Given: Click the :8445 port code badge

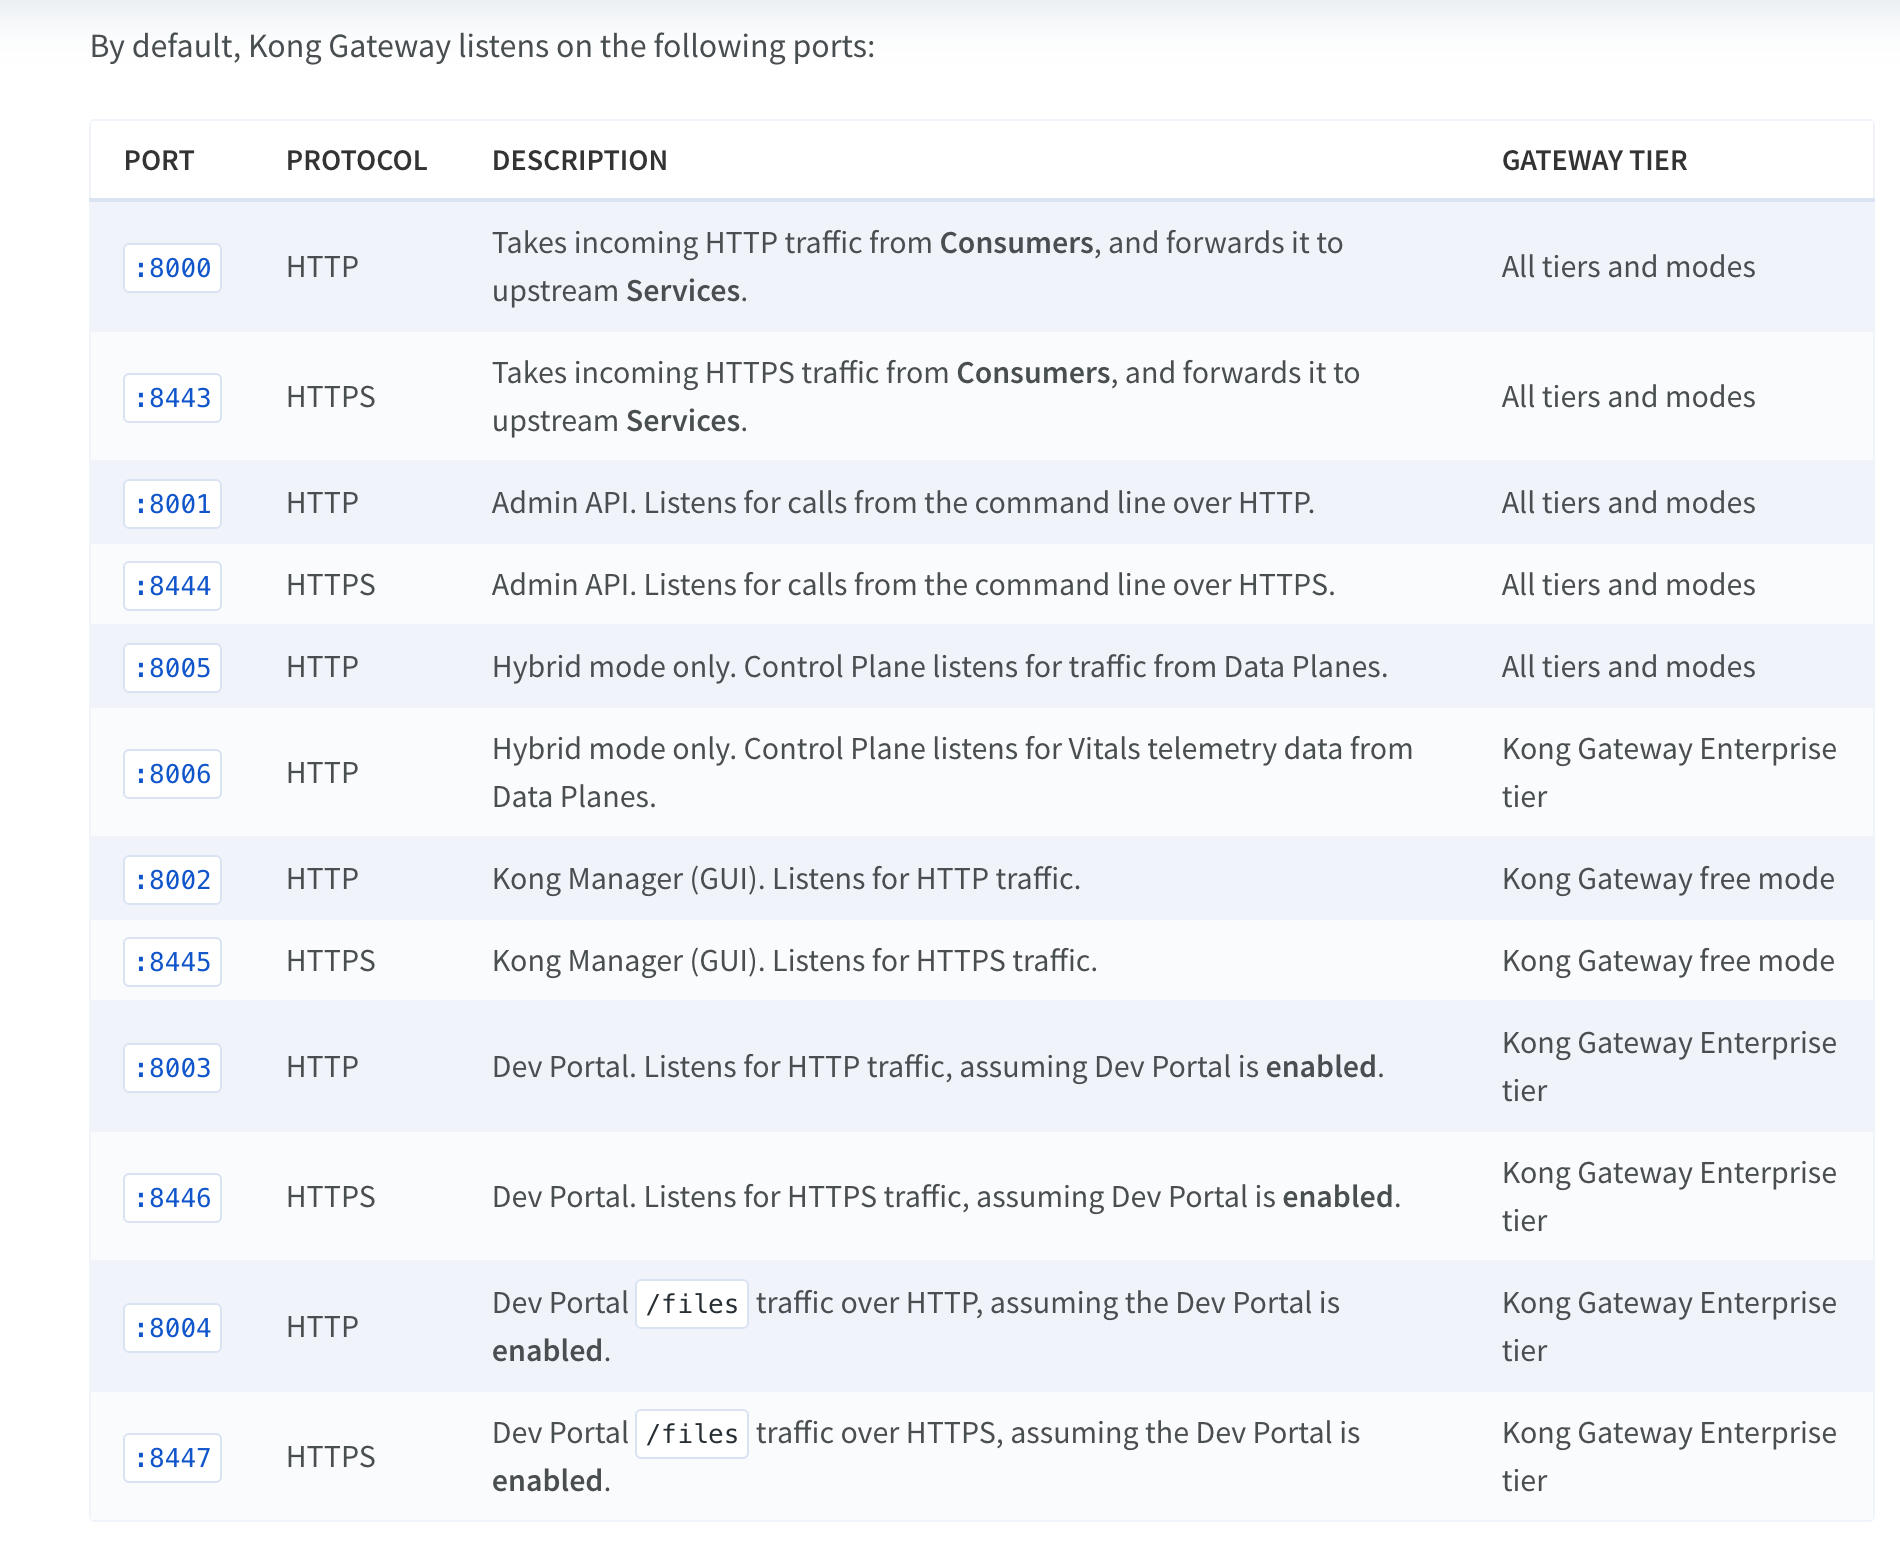Looking at the screenshot, I should pyautogui.click(x=172, y=962).
